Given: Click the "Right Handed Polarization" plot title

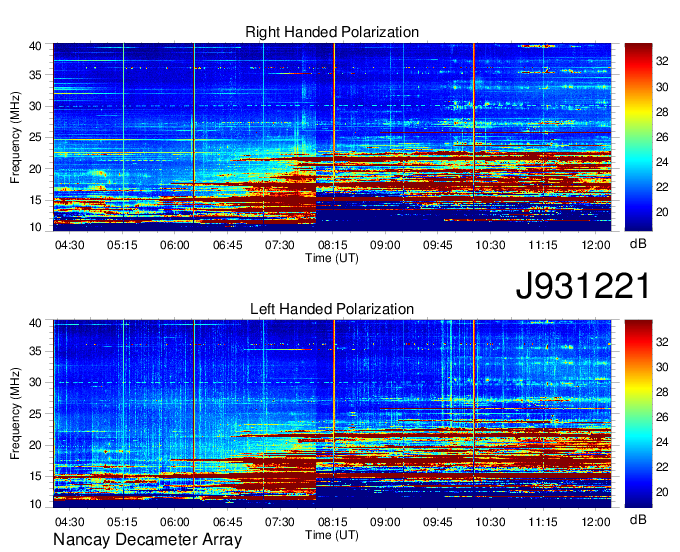Looking at the screenshot, I should [332, 32].
